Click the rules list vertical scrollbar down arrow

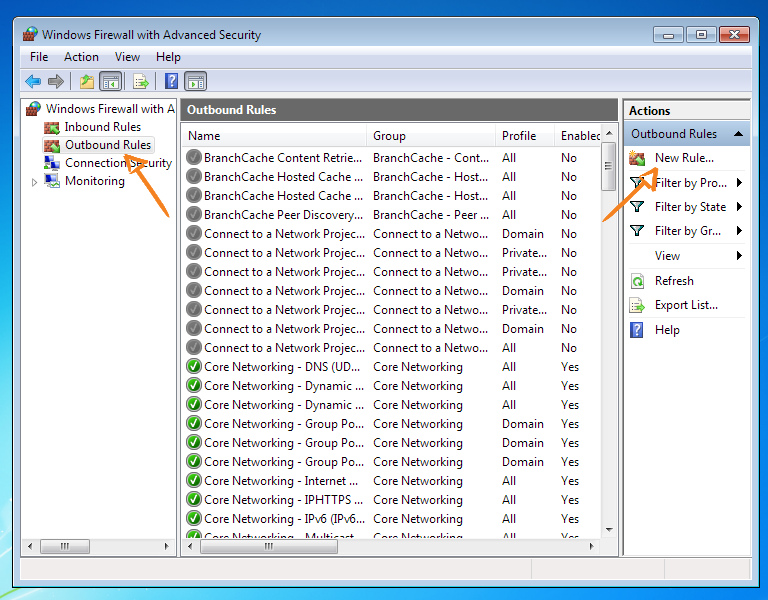[x=608, y=530]
